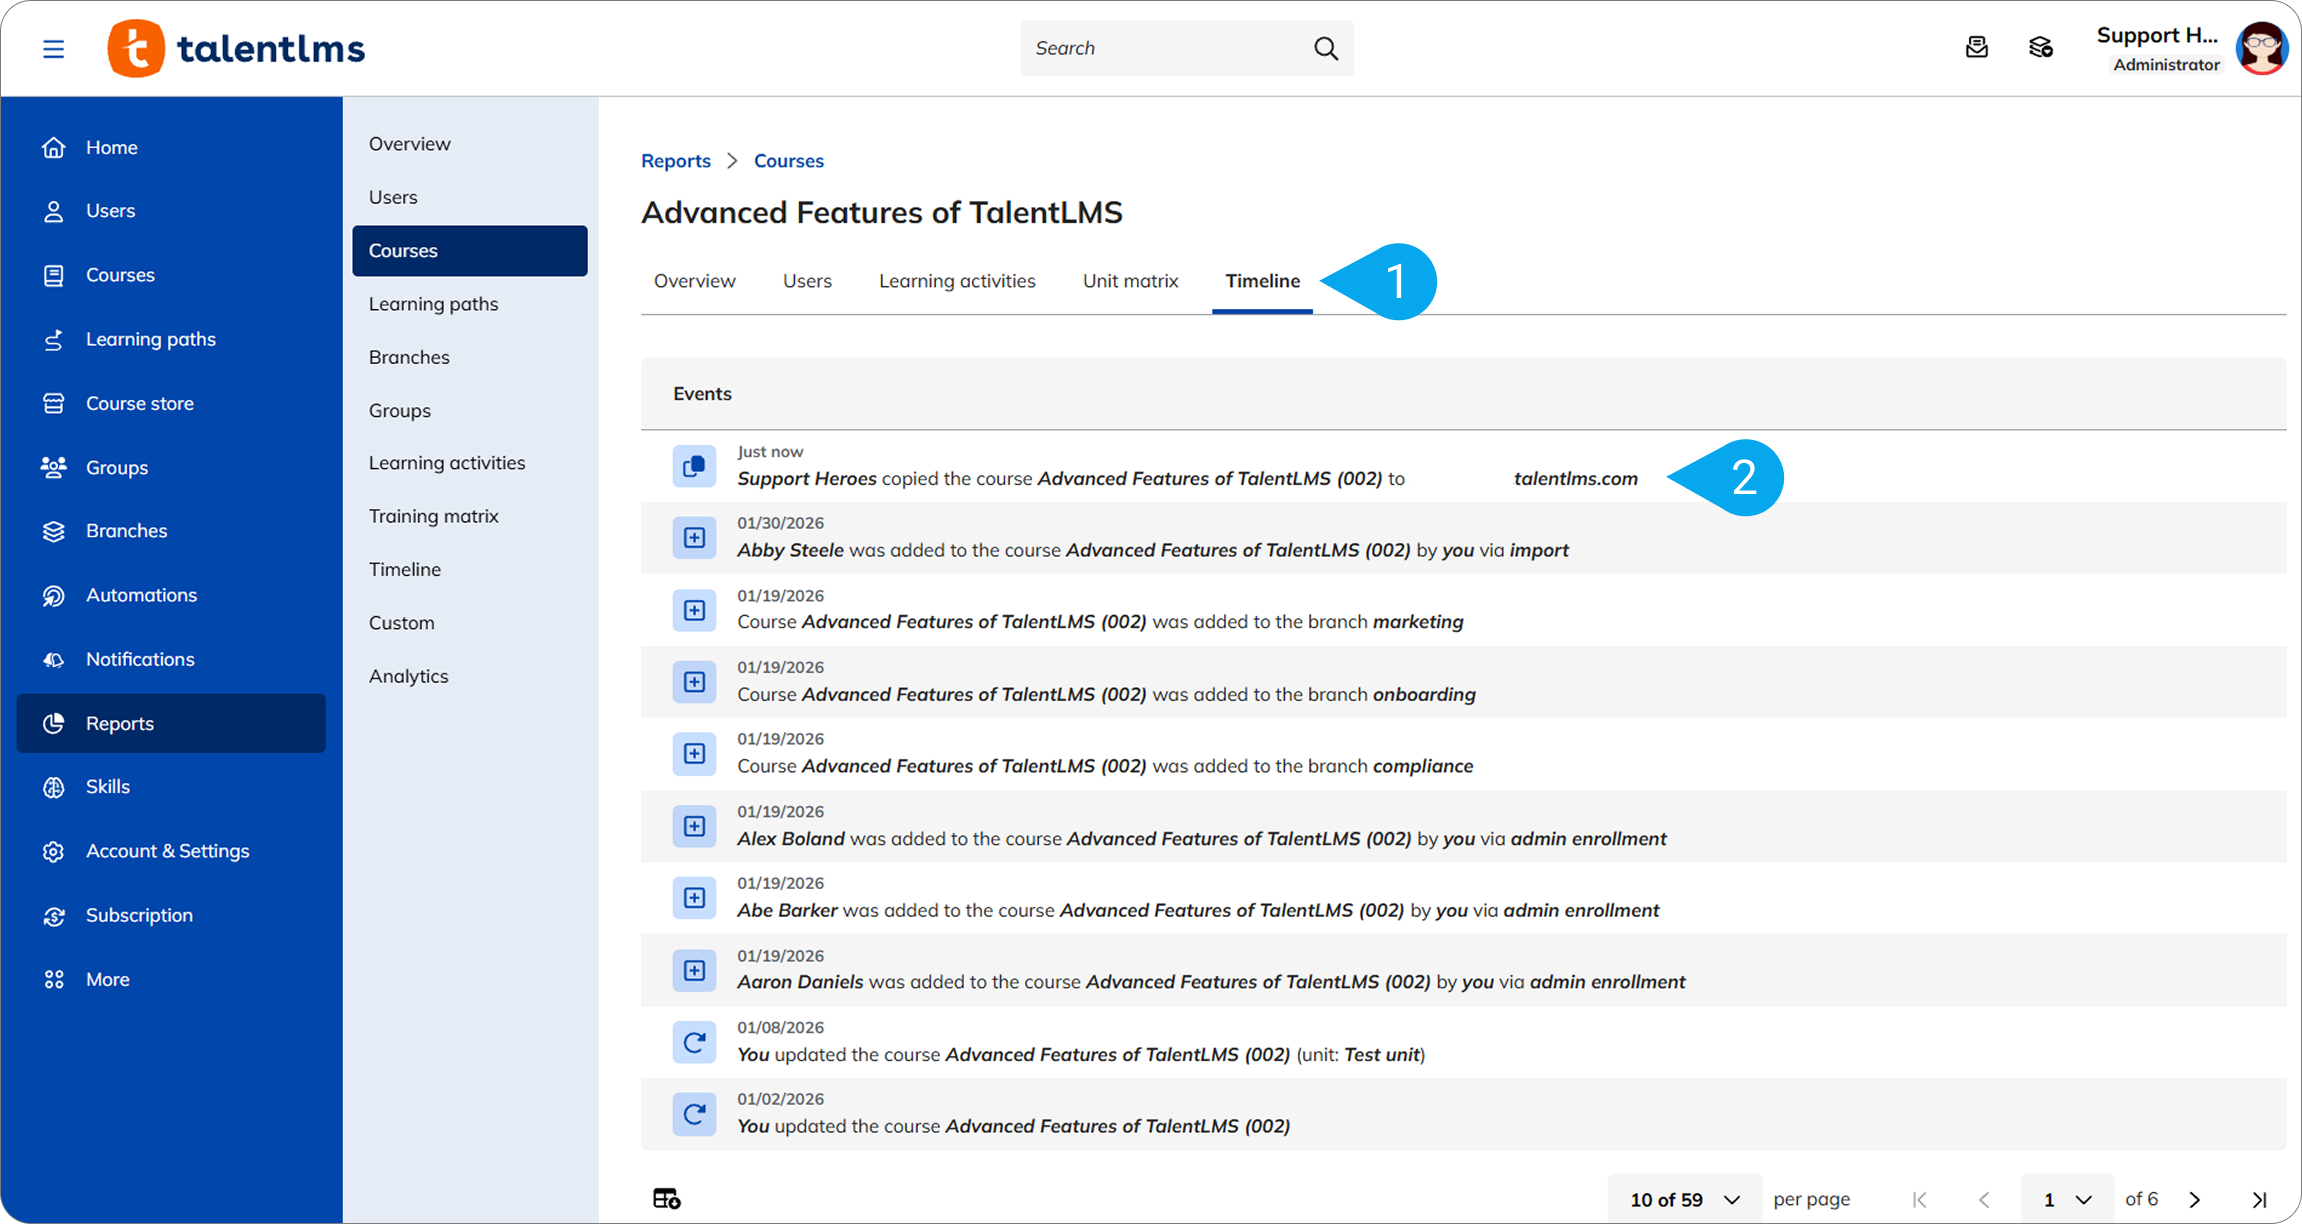Screen dimensions: 2302x1224
Task: Click the Reports breadcrumb link
Action: pyautogui.click(x=676, y=161)
